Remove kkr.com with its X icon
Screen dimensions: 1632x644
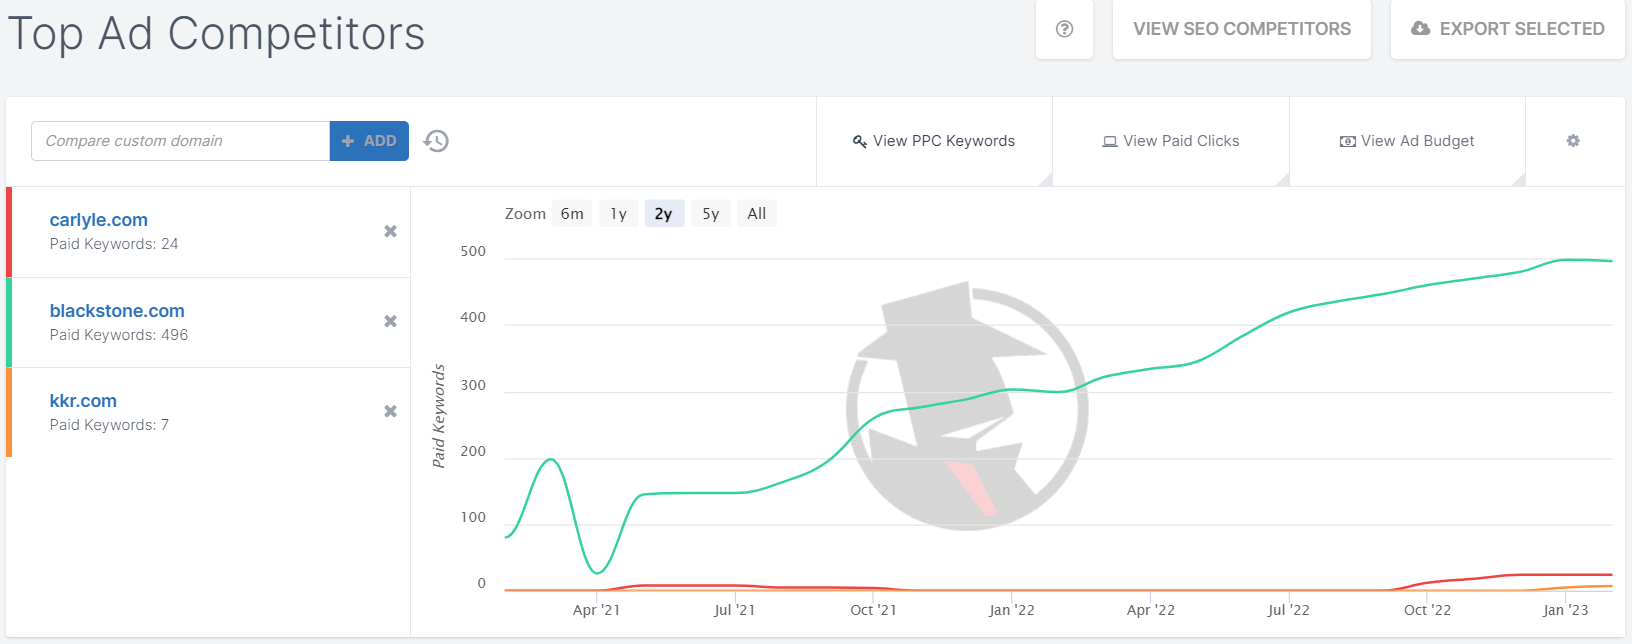click(391, 411)
